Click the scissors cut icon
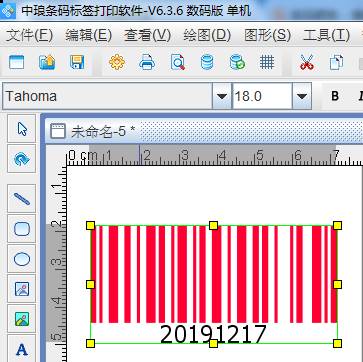 (307, 62)
